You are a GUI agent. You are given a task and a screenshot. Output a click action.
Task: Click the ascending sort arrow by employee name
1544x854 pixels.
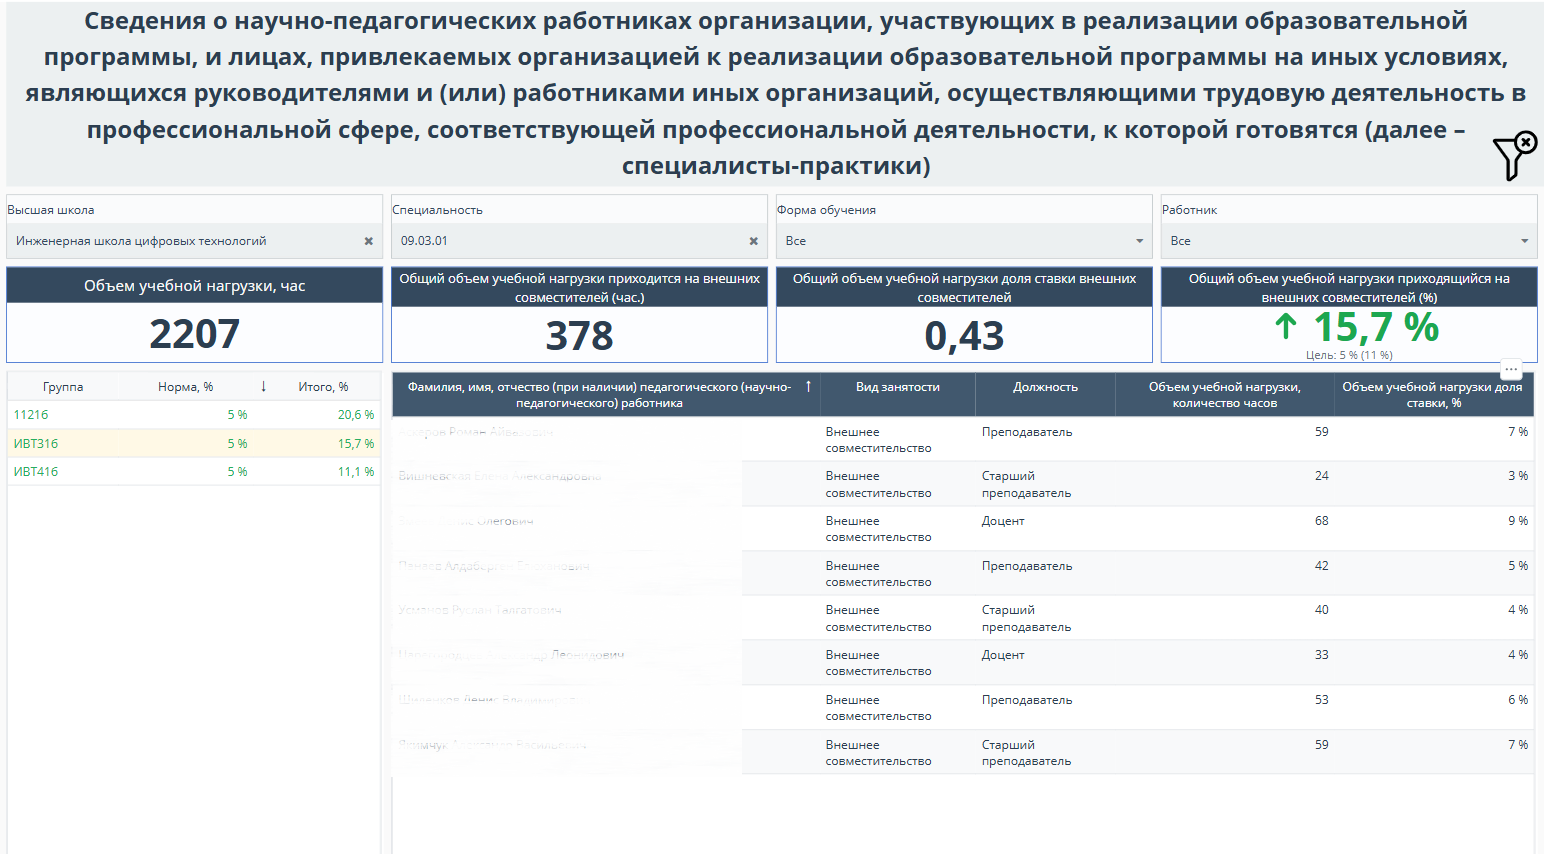point(808,386)
